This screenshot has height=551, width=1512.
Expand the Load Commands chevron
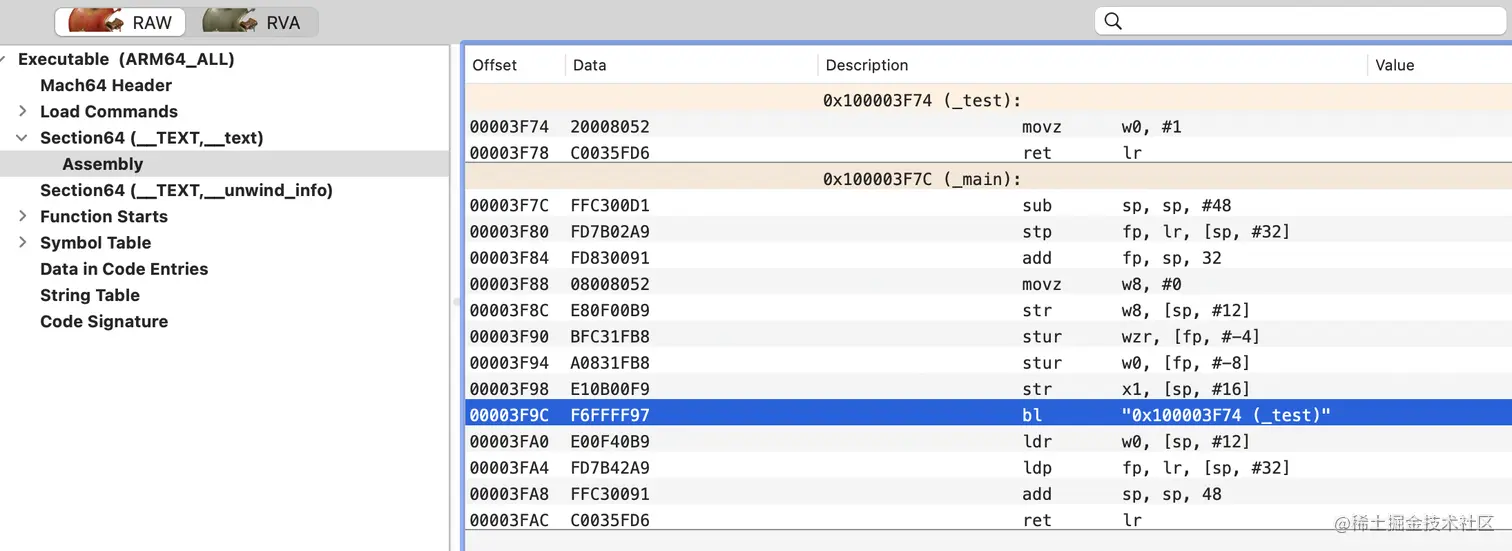pyautogui.click(x=23, y=111)
